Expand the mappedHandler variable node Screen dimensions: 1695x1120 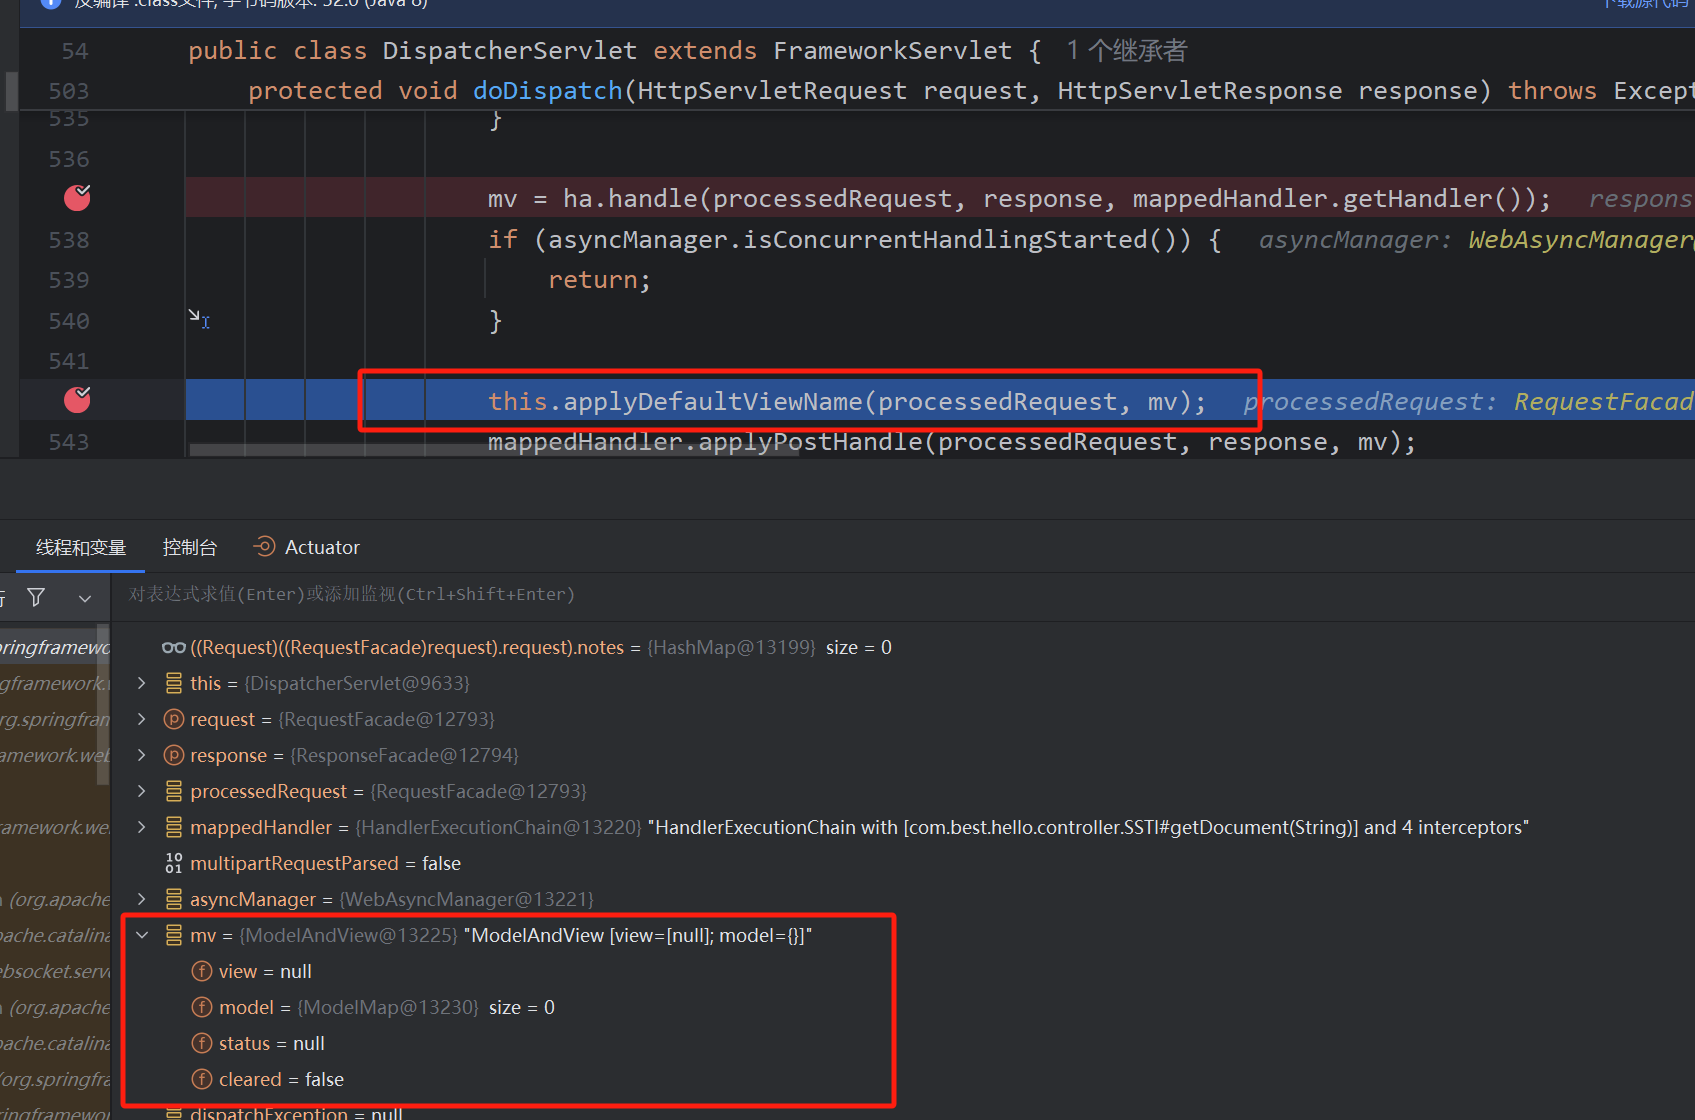142,827
